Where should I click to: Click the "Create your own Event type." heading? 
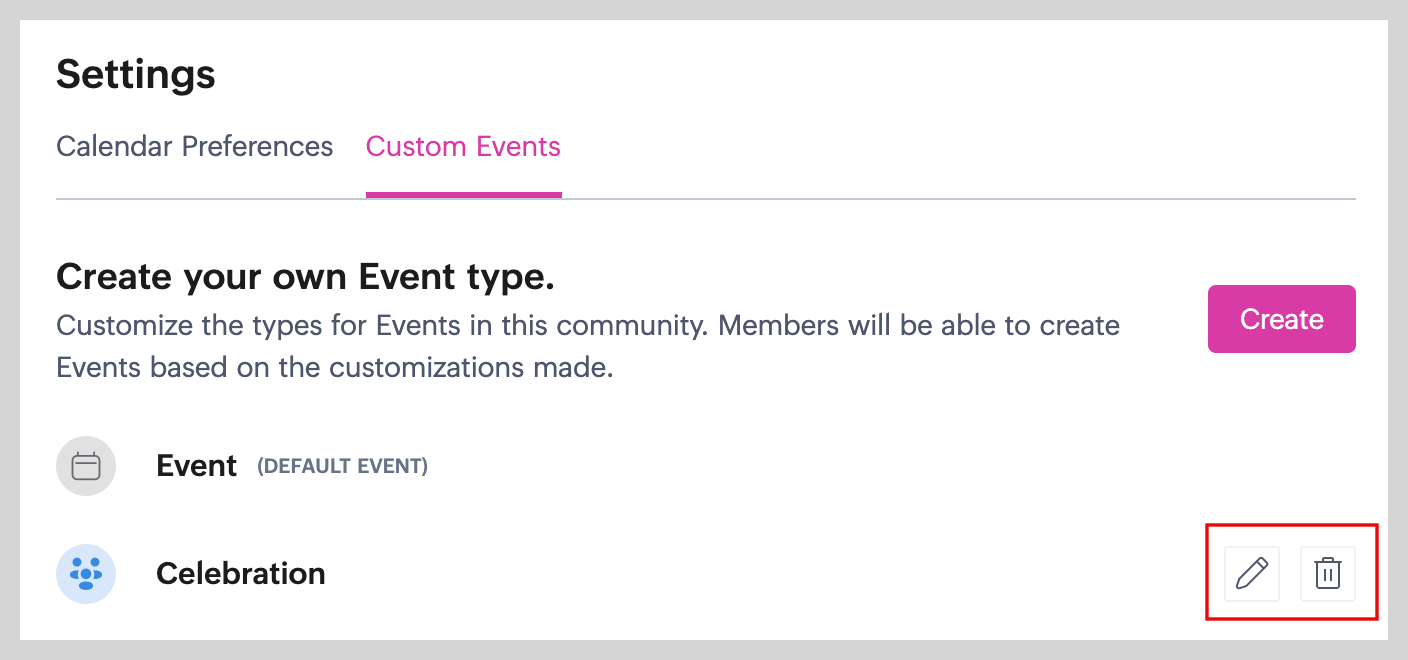305,277
